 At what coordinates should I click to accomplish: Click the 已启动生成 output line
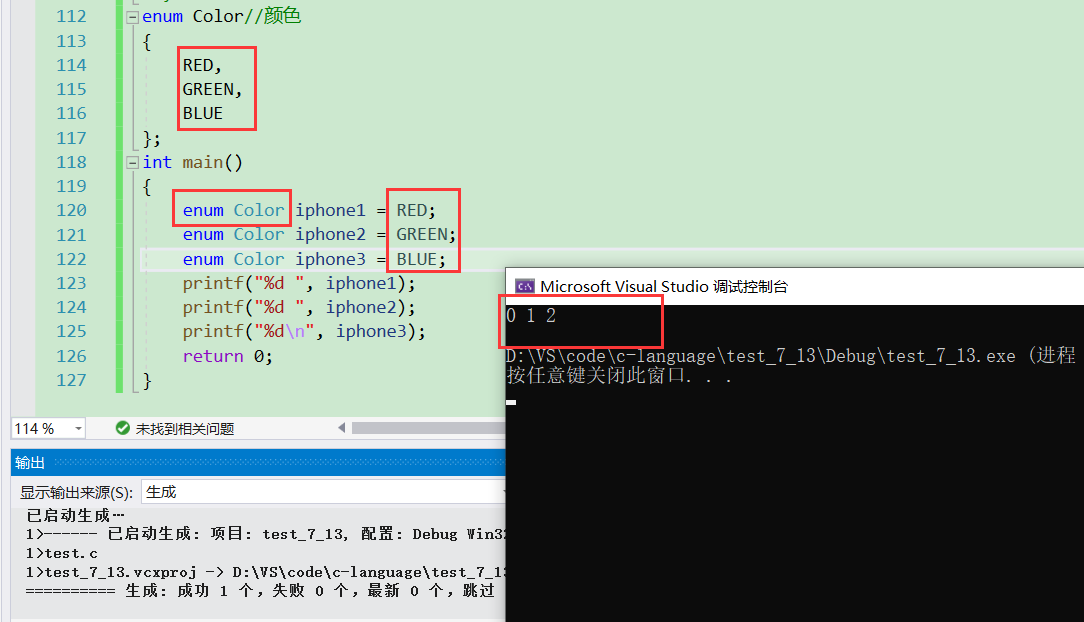point(75,516)
